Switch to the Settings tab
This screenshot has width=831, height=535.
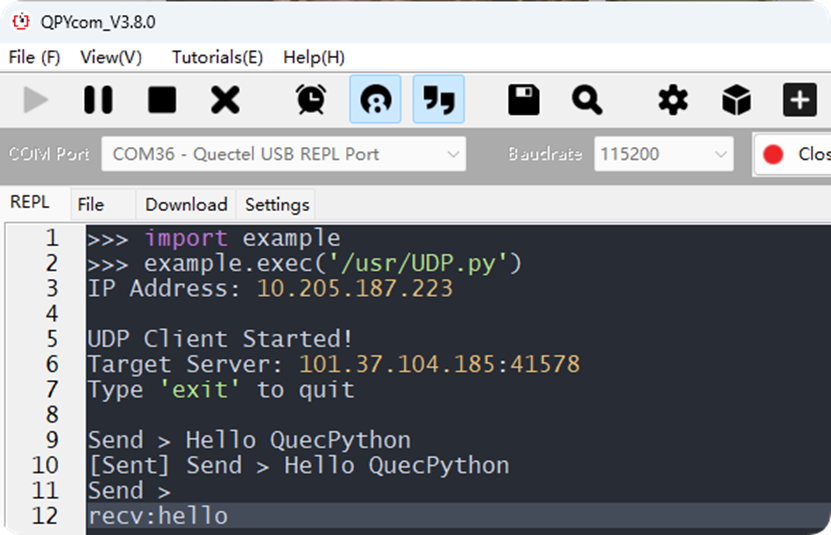(277, 204)
